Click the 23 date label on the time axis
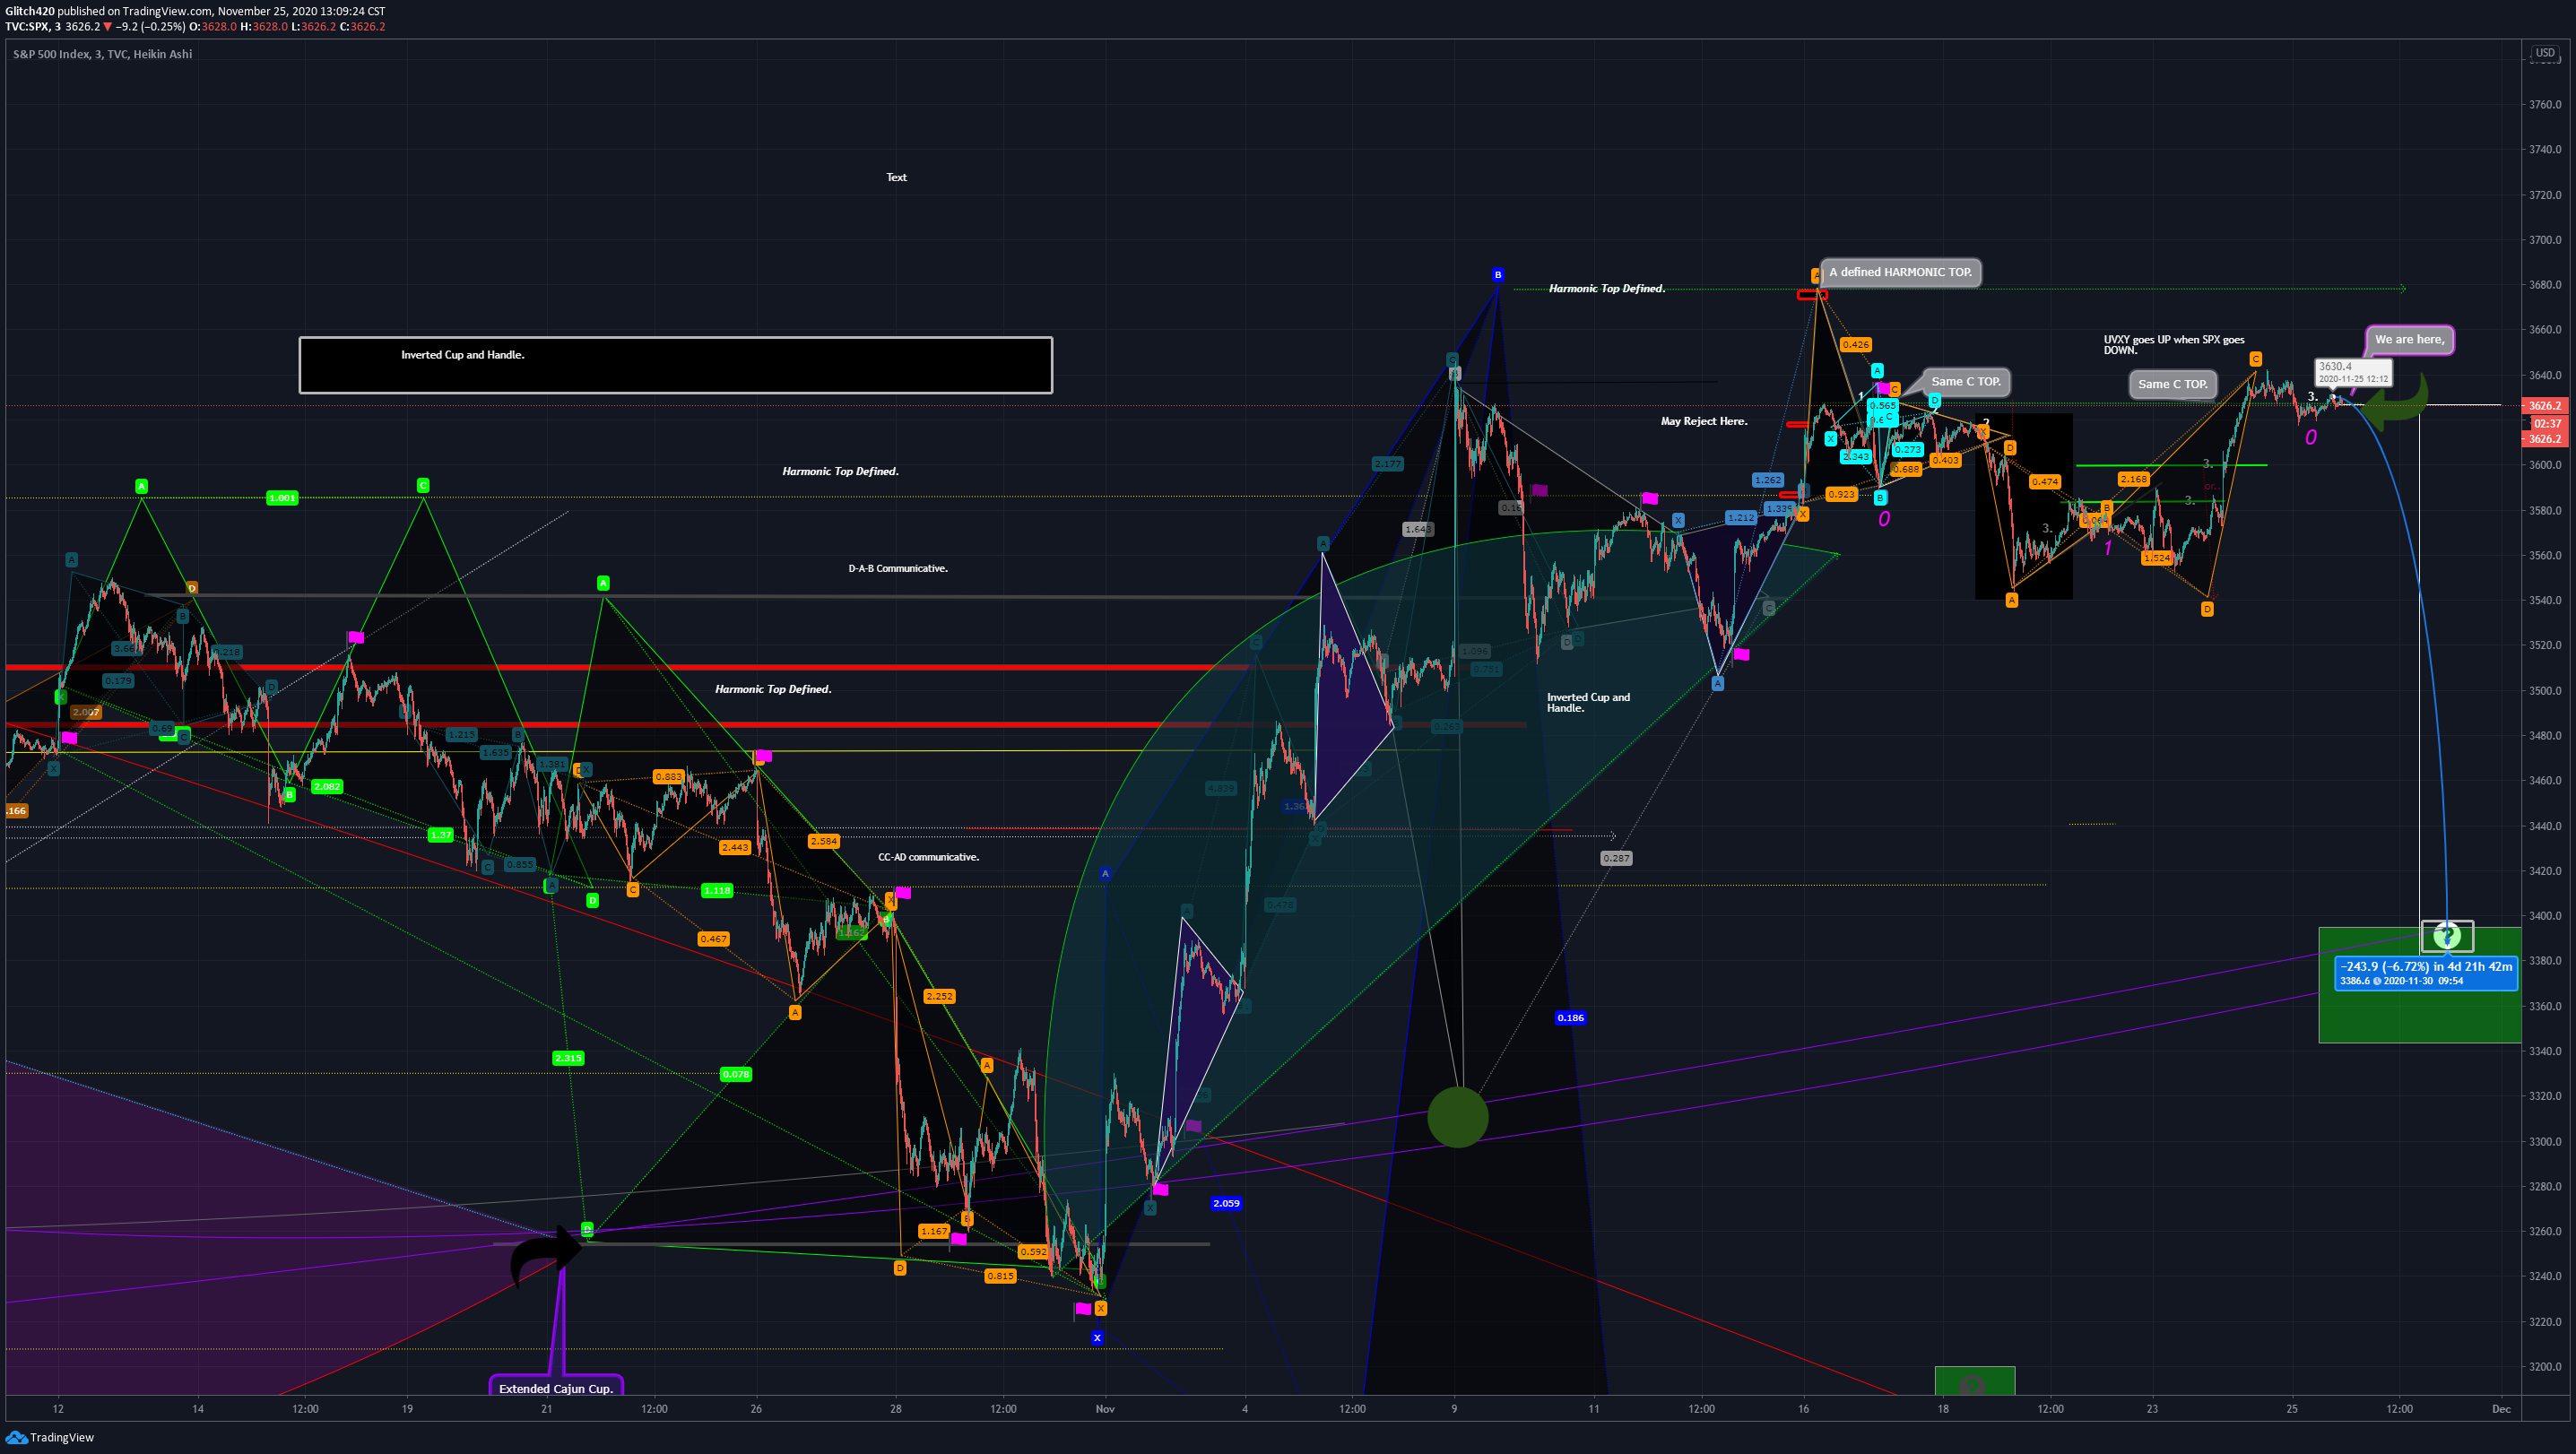This screenshot has width=2576, height=1454. (2151, 1409)
